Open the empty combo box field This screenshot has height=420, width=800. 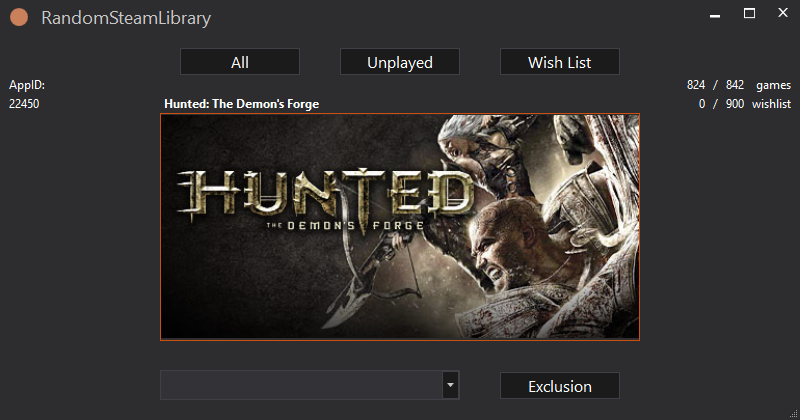click(x=300, y=385)
